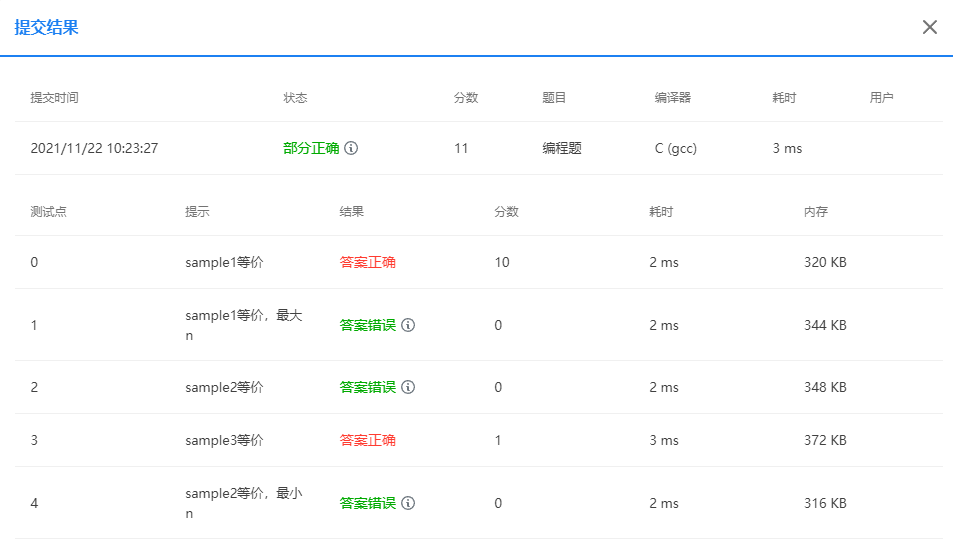Click the 提交时间 column header
This screenshot has width=953, height=546.
pyautogui.click(x=54, y=98)
